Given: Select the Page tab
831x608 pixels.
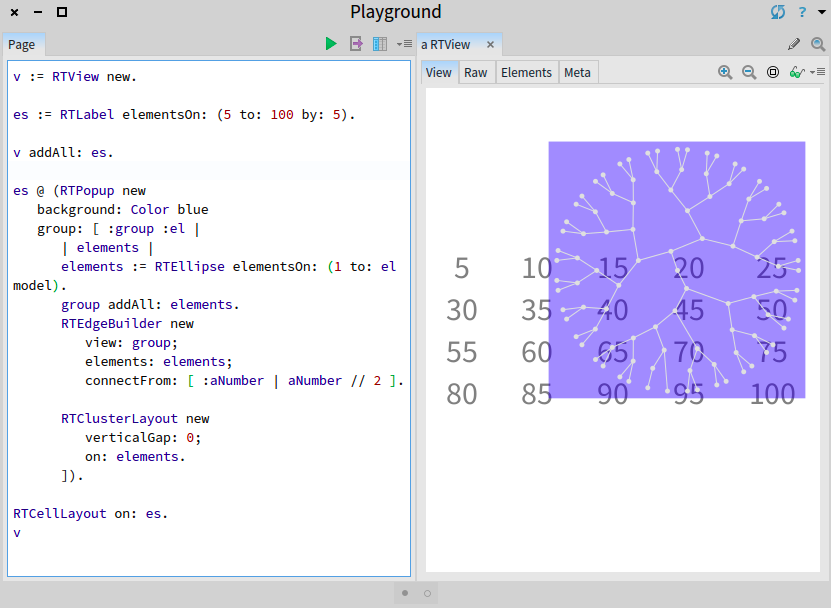Looking at the screenshot, I should click(x=22, y=45).
